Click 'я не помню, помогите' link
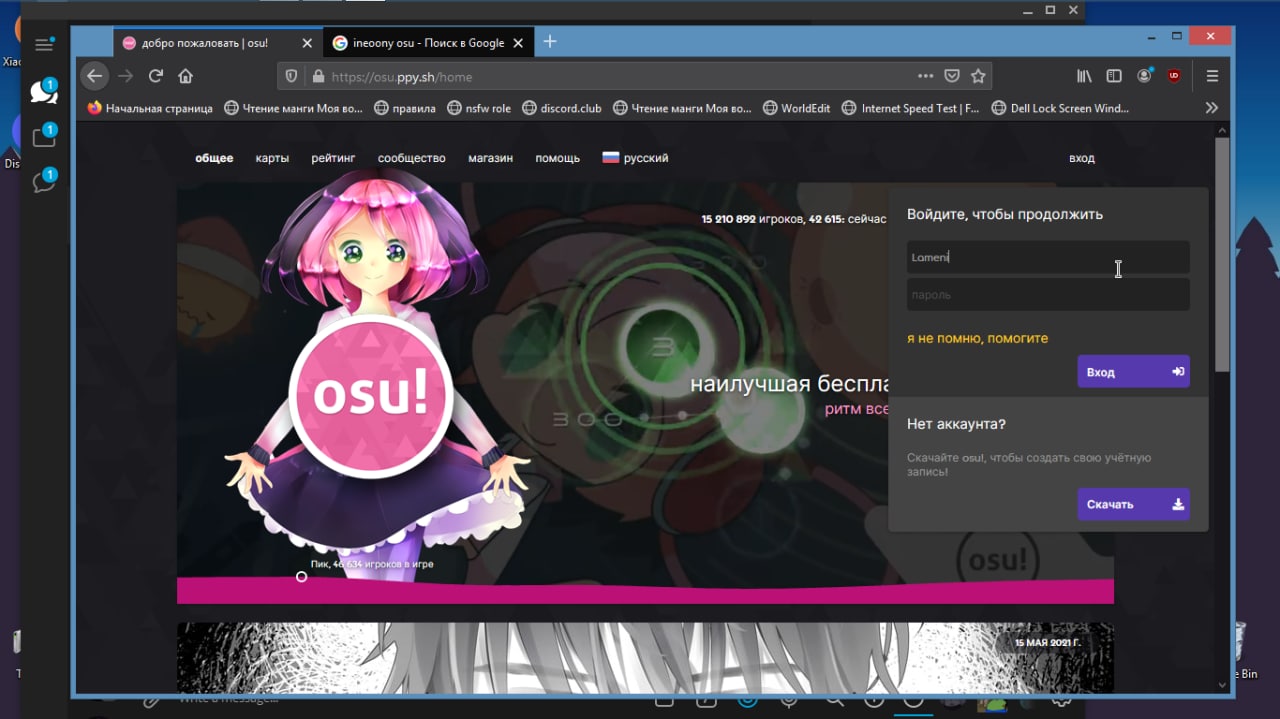 [x=977, y=339]
